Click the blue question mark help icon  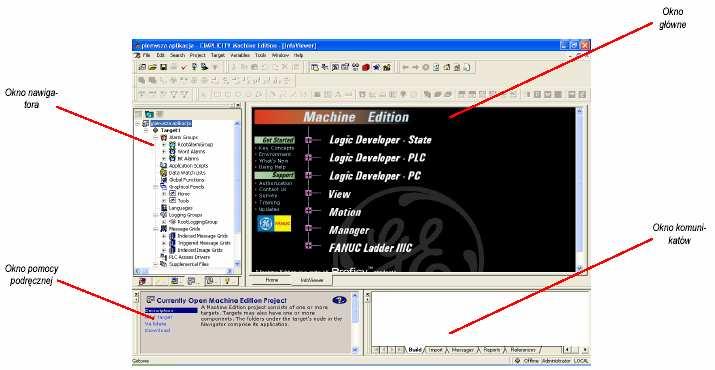pyautogui.click(x=339, y=300)
